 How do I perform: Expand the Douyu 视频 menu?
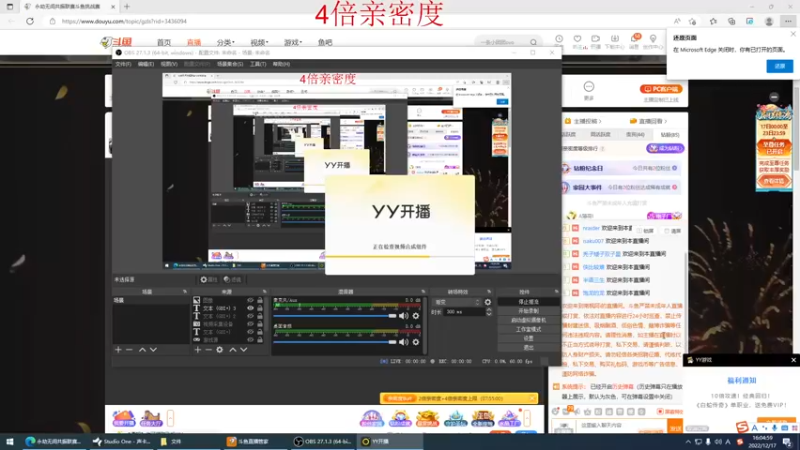pos(259,42)
